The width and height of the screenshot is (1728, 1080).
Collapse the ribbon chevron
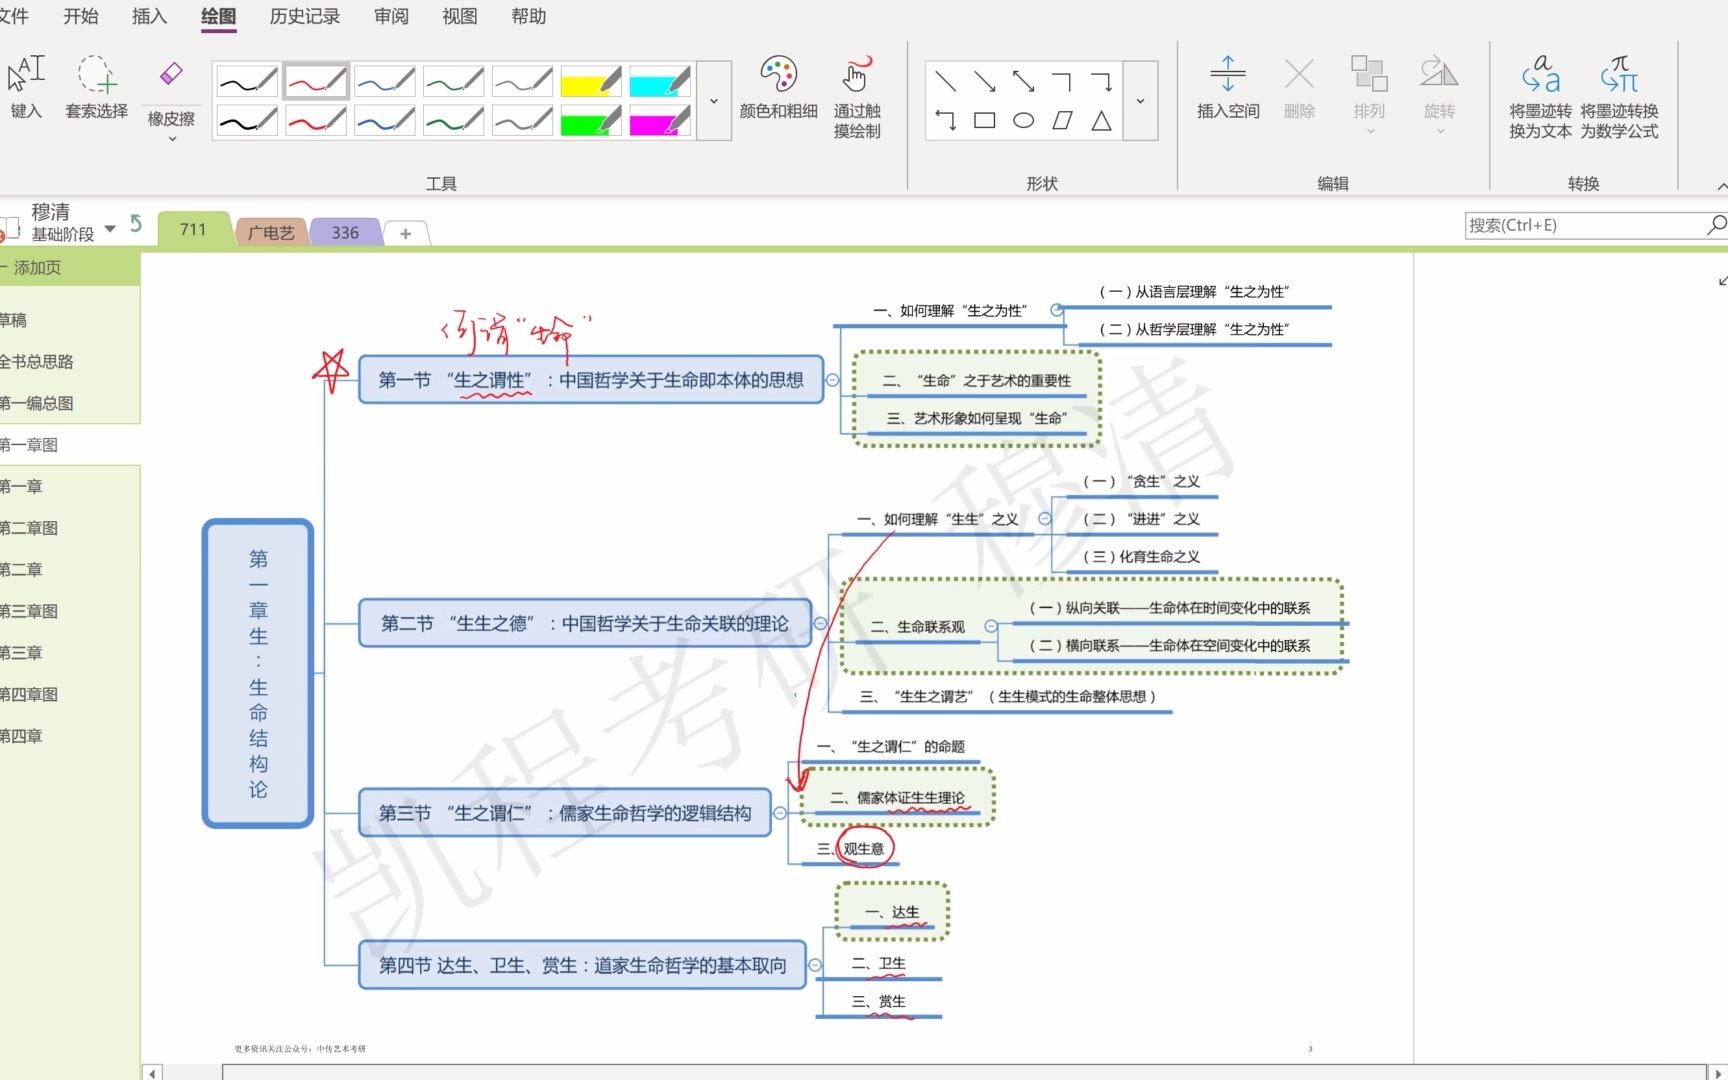[x=1720, y=186]
